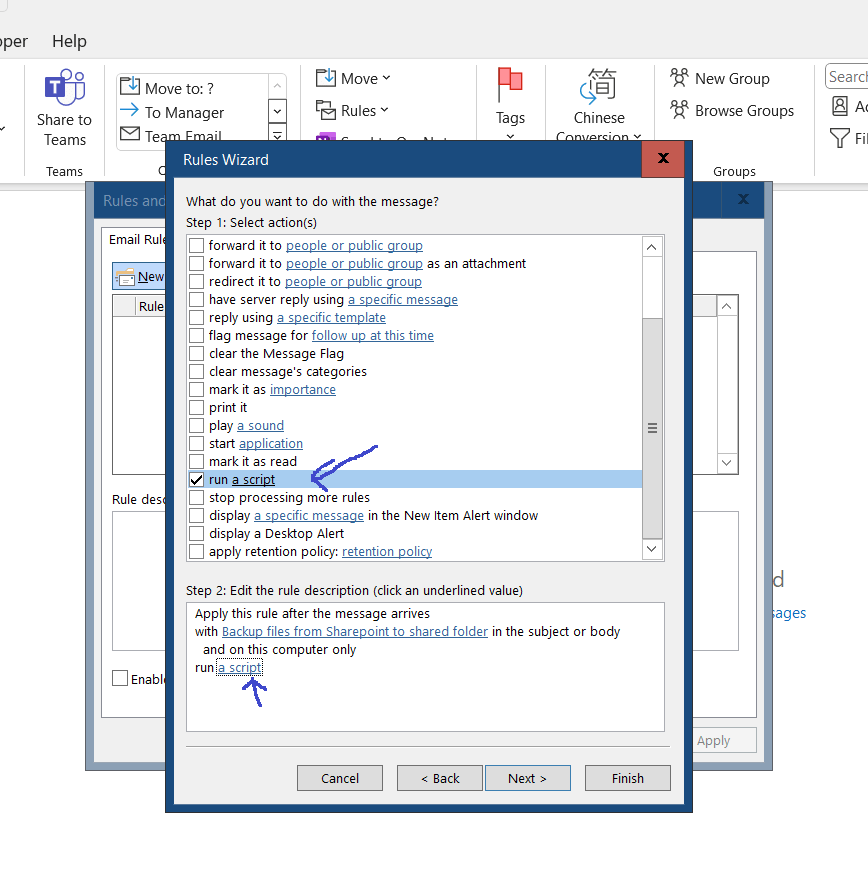This screenshot has height=883, width=868.
Task: Expand the Move dropdown in ribbon
Action: 353,78
